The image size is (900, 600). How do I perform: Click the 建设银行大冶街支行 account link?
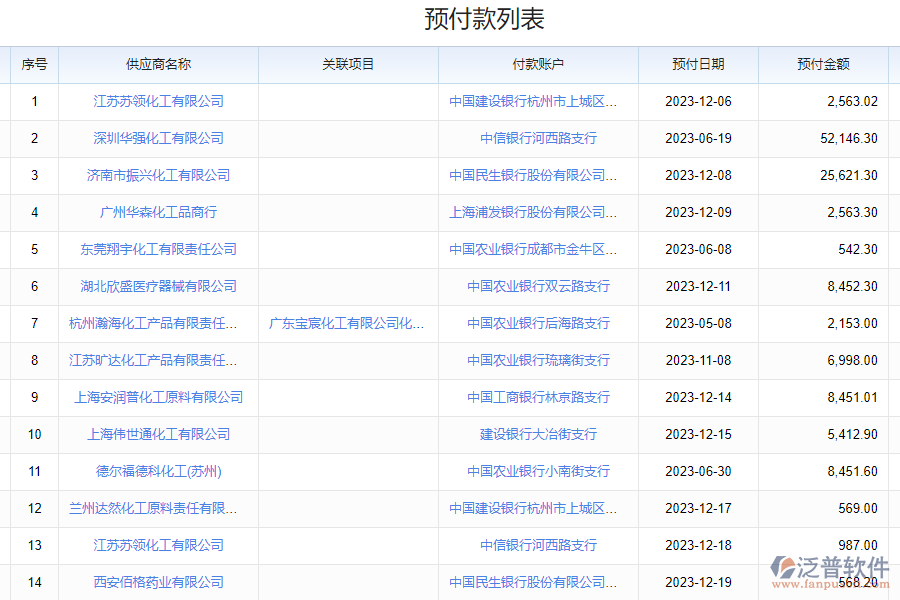pyautogui.click(x=538, y=434)
